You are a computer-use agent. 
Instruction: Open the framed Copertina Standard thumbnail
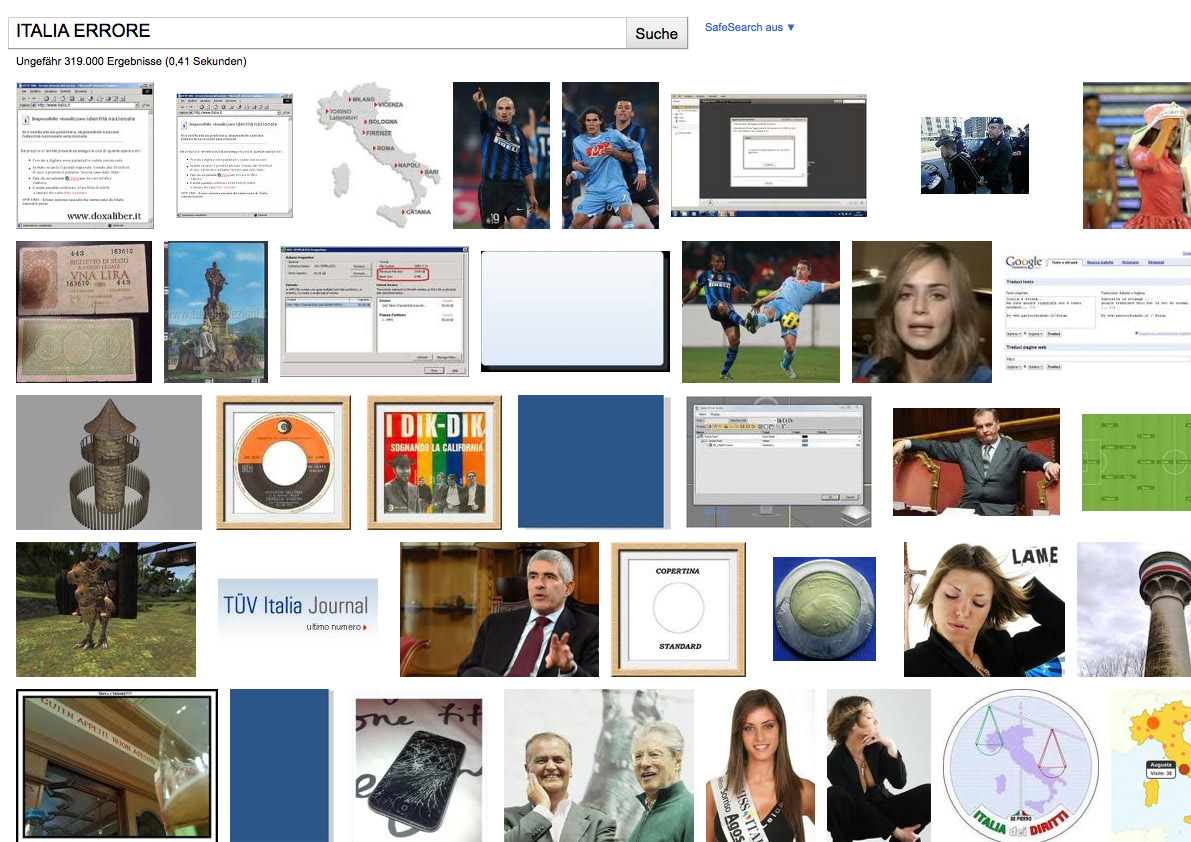(x=678, y=610)
